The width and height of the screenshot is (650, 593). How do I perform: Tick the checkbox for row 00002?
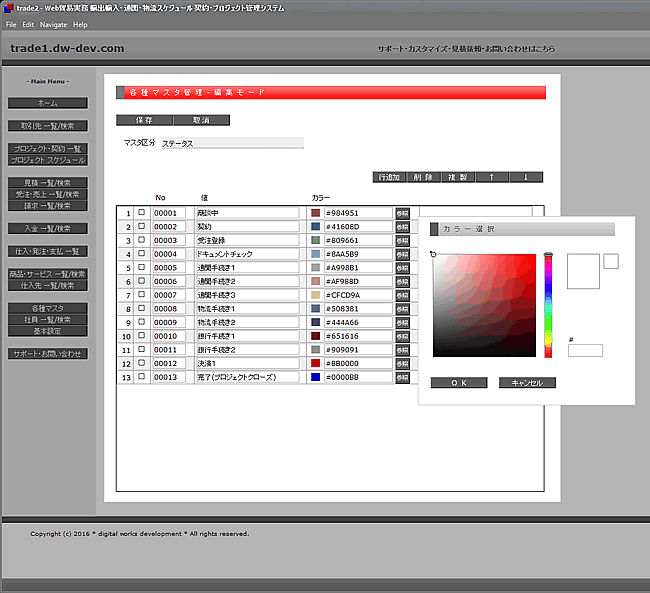pyautogui.click(x=141, y=226)
